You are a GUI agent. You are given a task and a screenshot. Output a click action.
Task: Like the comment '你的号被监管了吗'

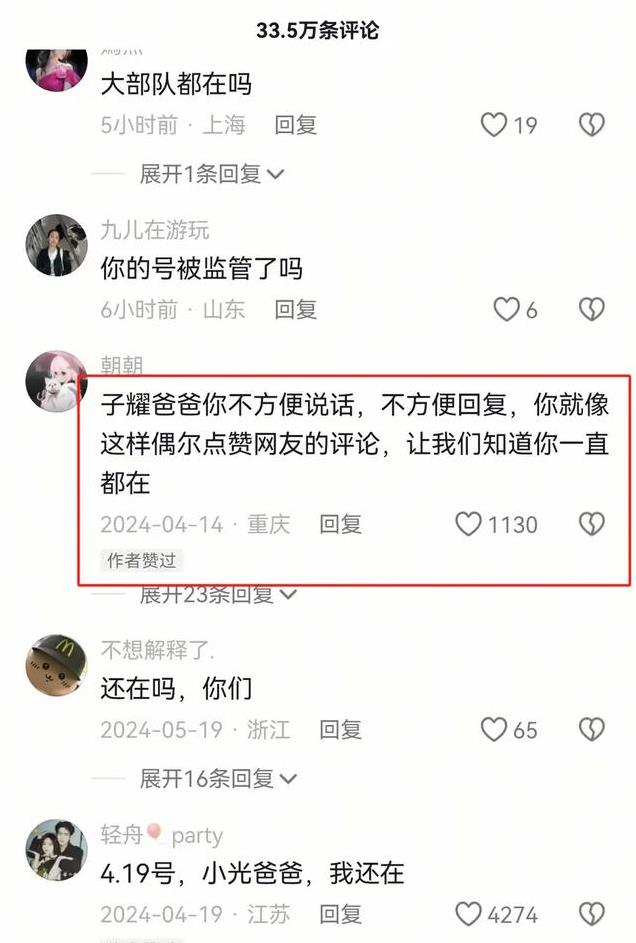(x=506, y=309)
